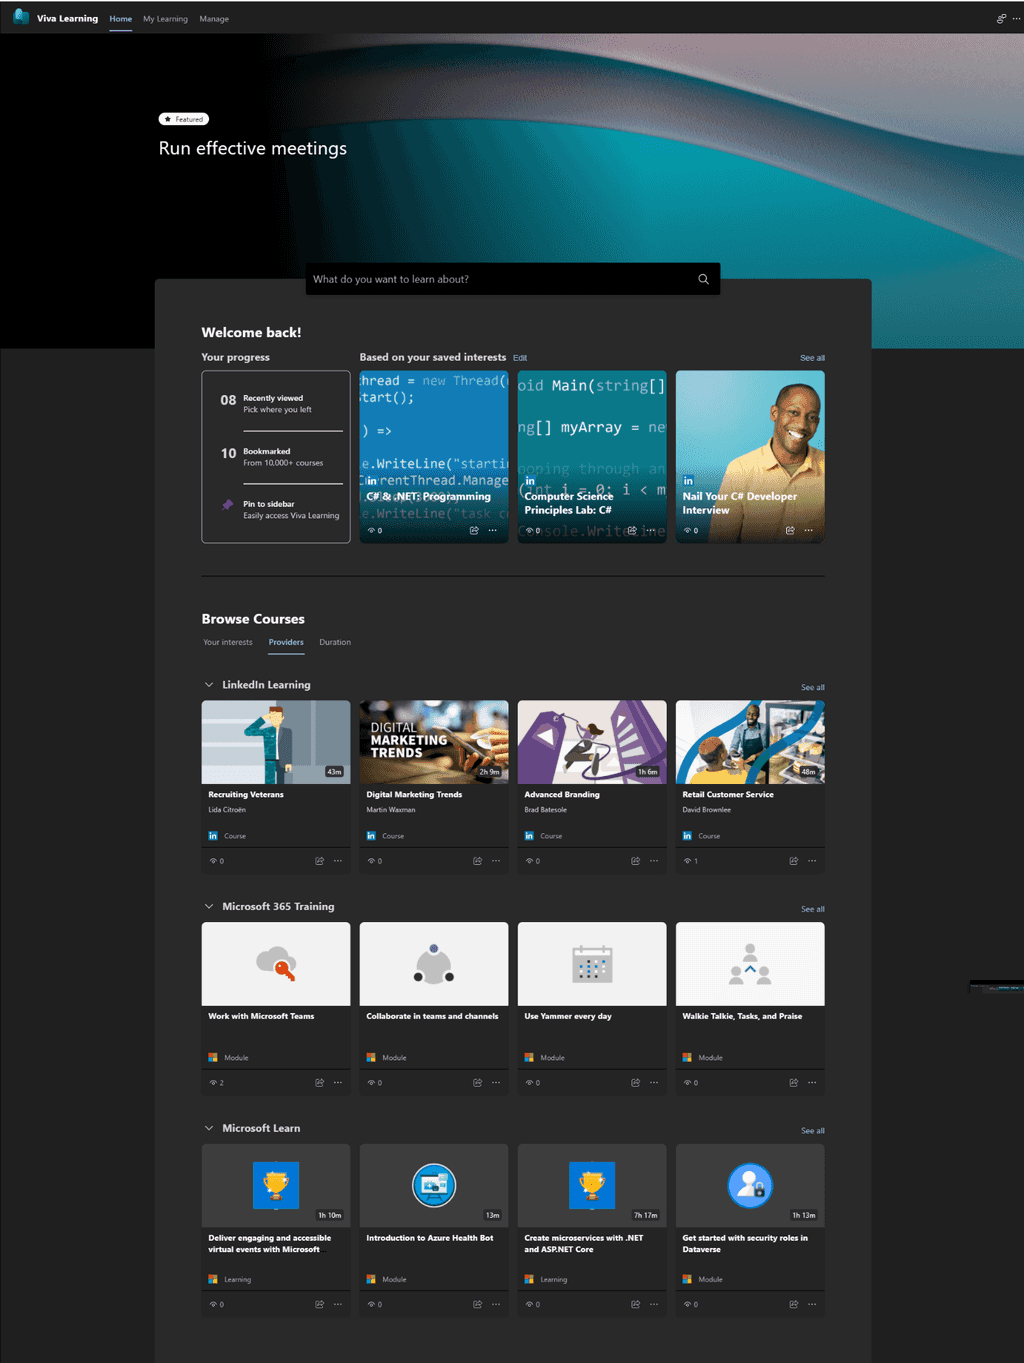1024x1363 pixels.
Task: Open the Home tab
Action: (121, 19)
